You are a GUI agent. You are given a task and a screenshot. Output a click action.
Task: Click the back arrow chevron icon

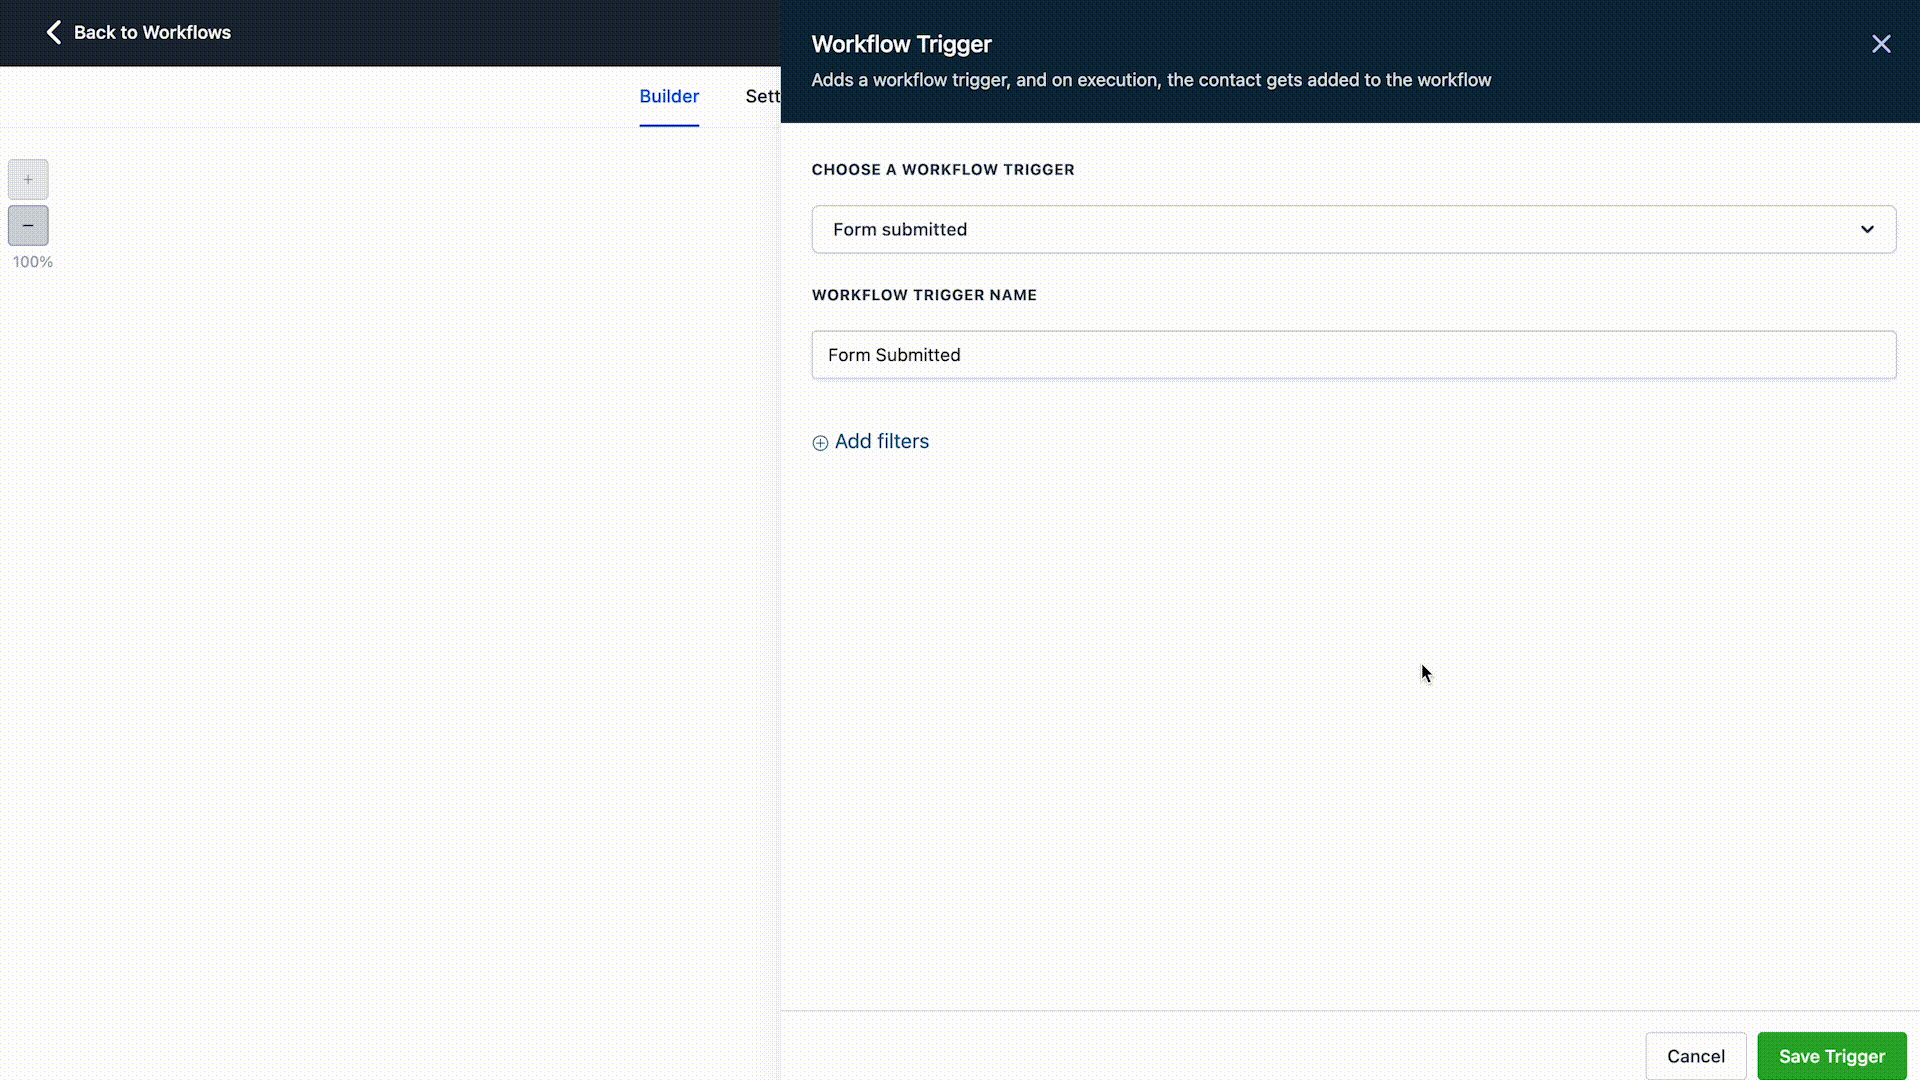[54, 33]
